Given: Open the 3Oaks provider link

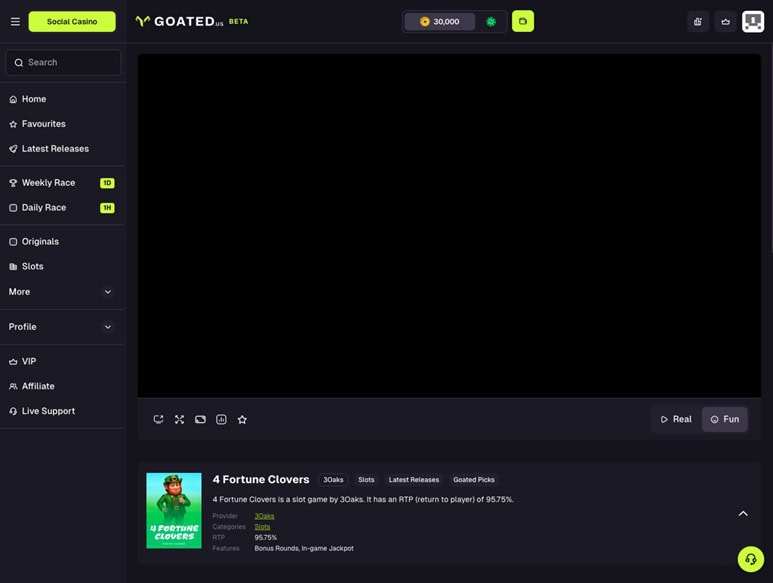Looking at the screenshot, I should click(264, 516).
